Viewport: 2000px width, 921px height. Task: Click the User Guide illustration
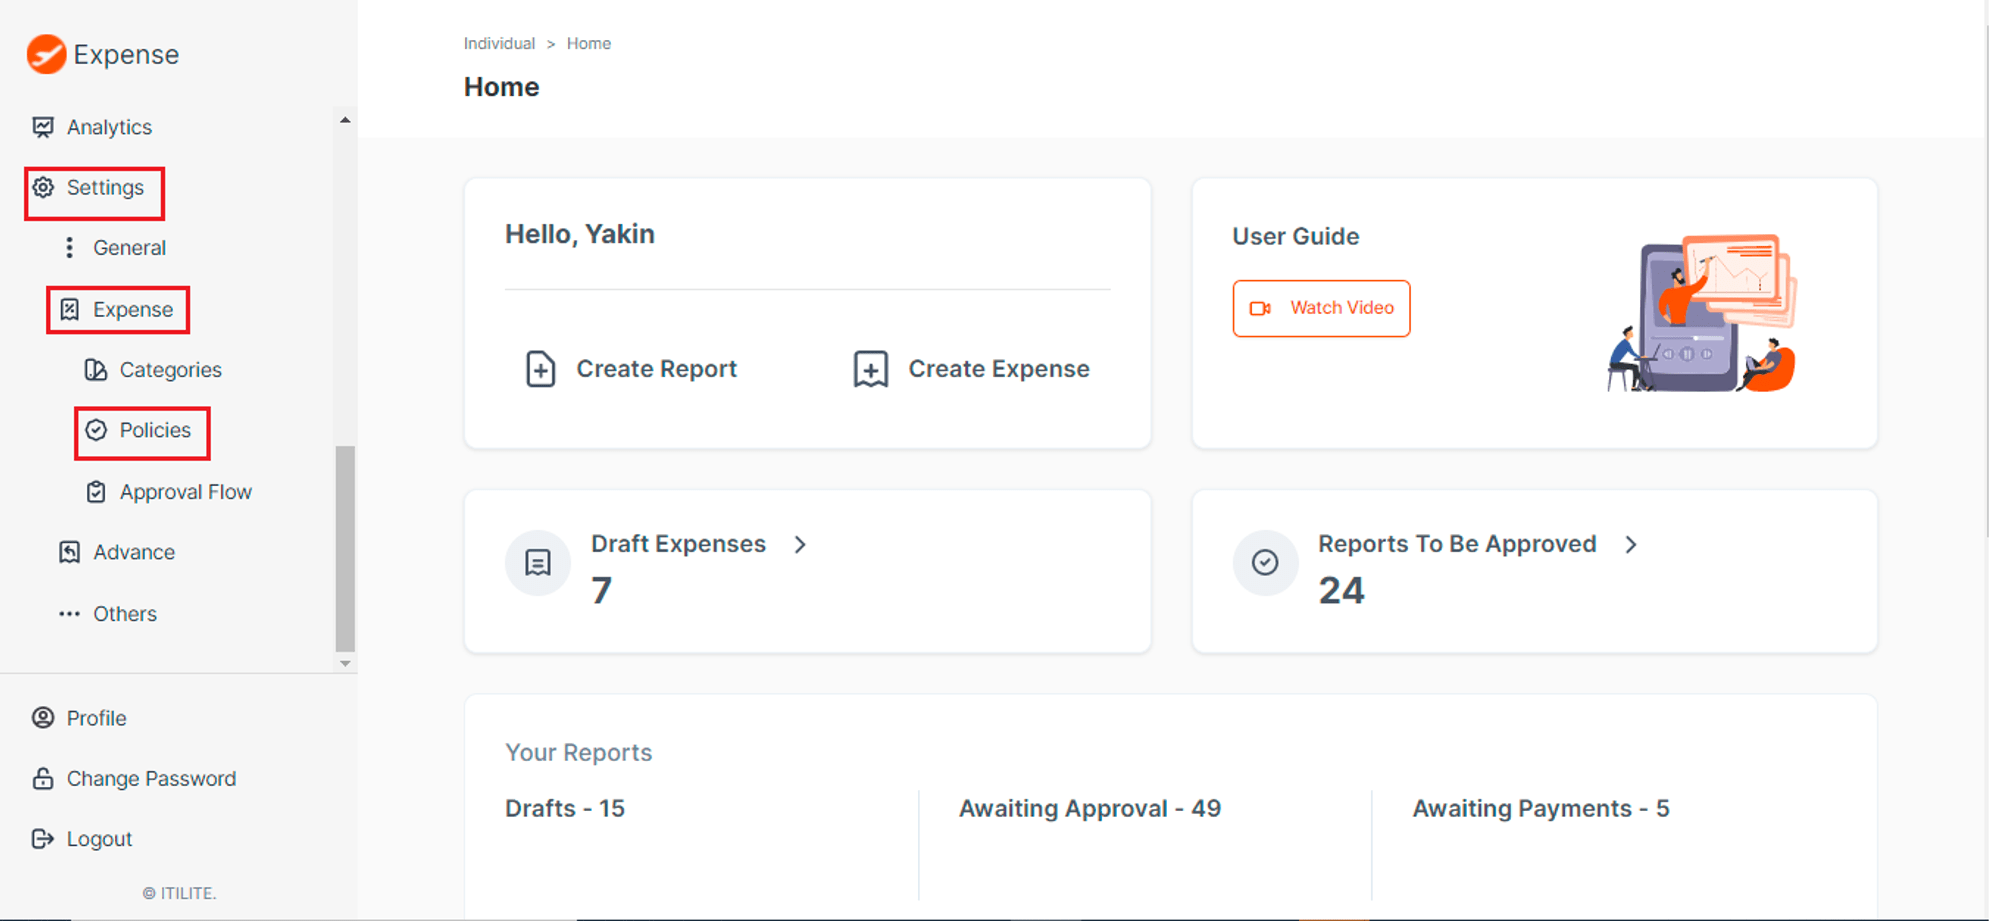click(x=1700, y=313)
